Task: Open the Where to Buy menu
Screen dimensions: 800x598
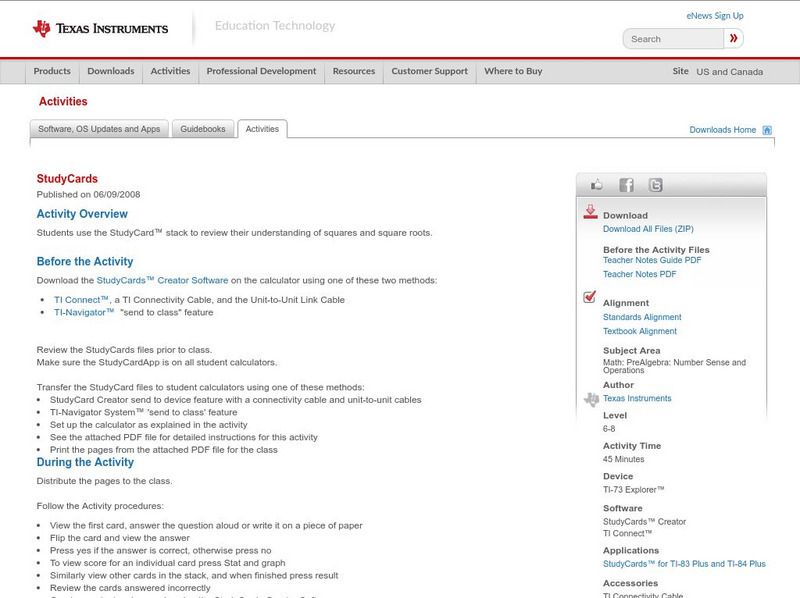Action: (513, 71)
